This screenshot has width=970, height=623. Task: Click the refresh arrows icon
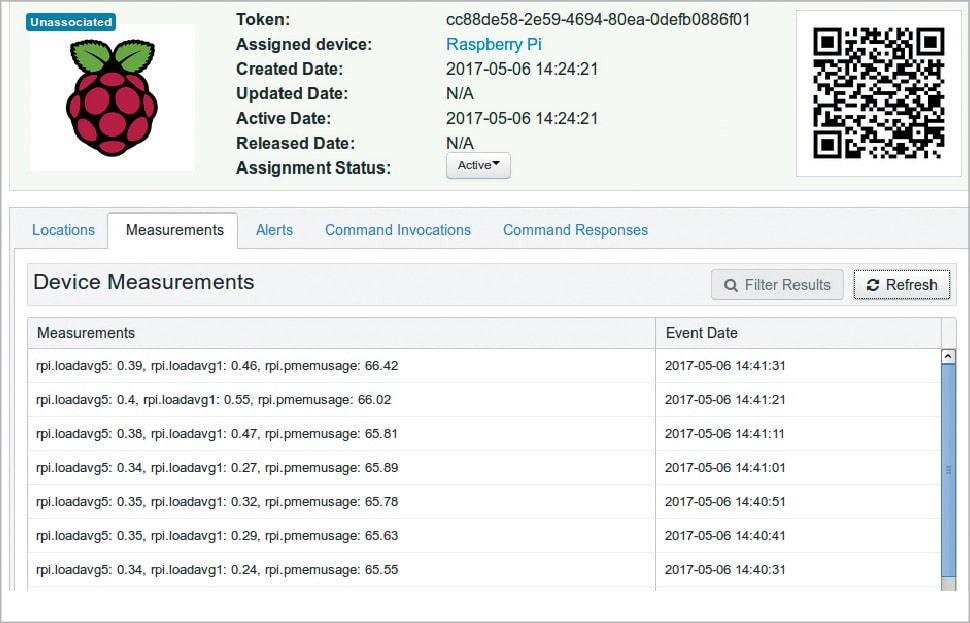(873, 285)
